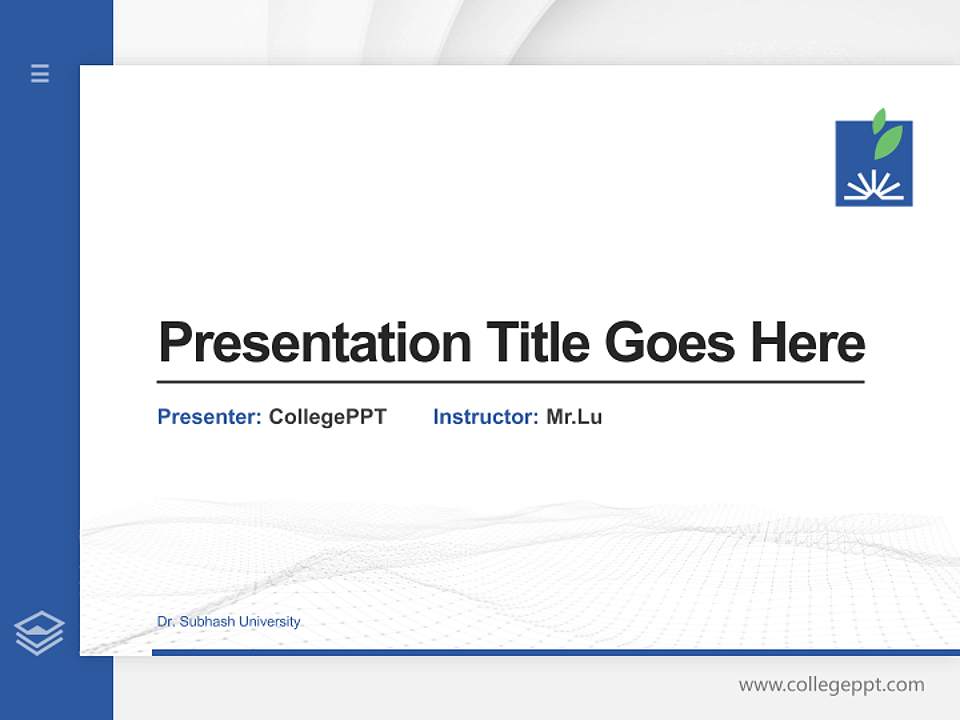Click the stacked layers icon in sidebar
This screenshot has height=720, width=960.
coord(39,633)
